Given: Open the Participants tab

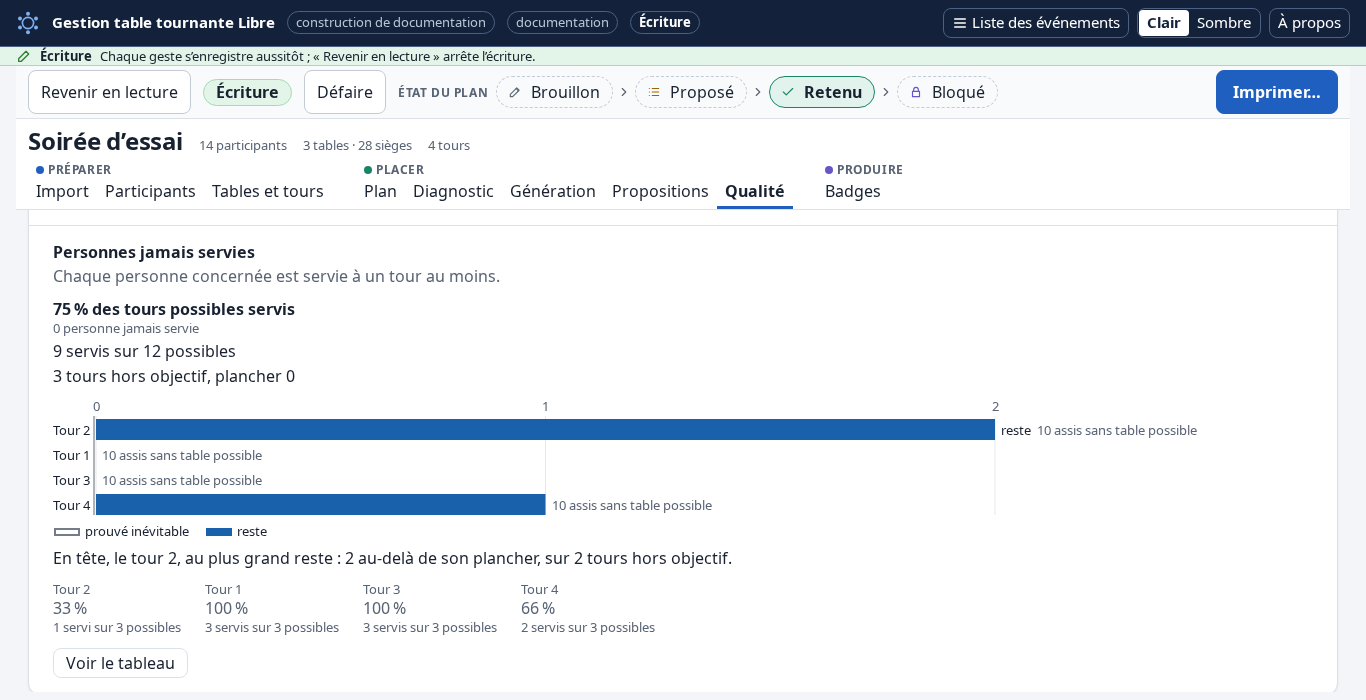Looking at the screenshot, I should pos(150,191).
